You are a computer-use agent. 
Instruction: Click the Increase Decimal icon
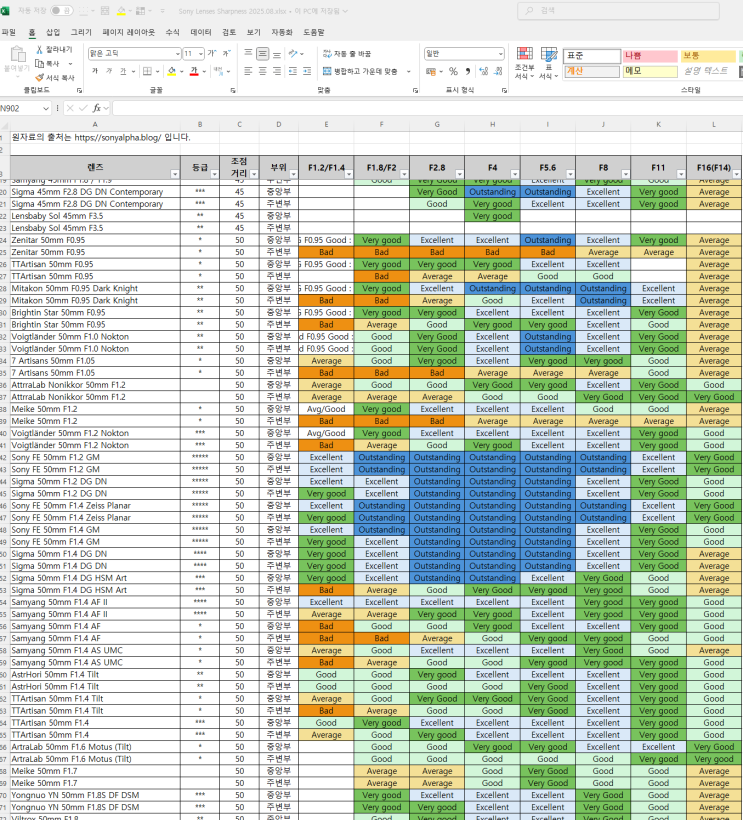coord(484,71)
